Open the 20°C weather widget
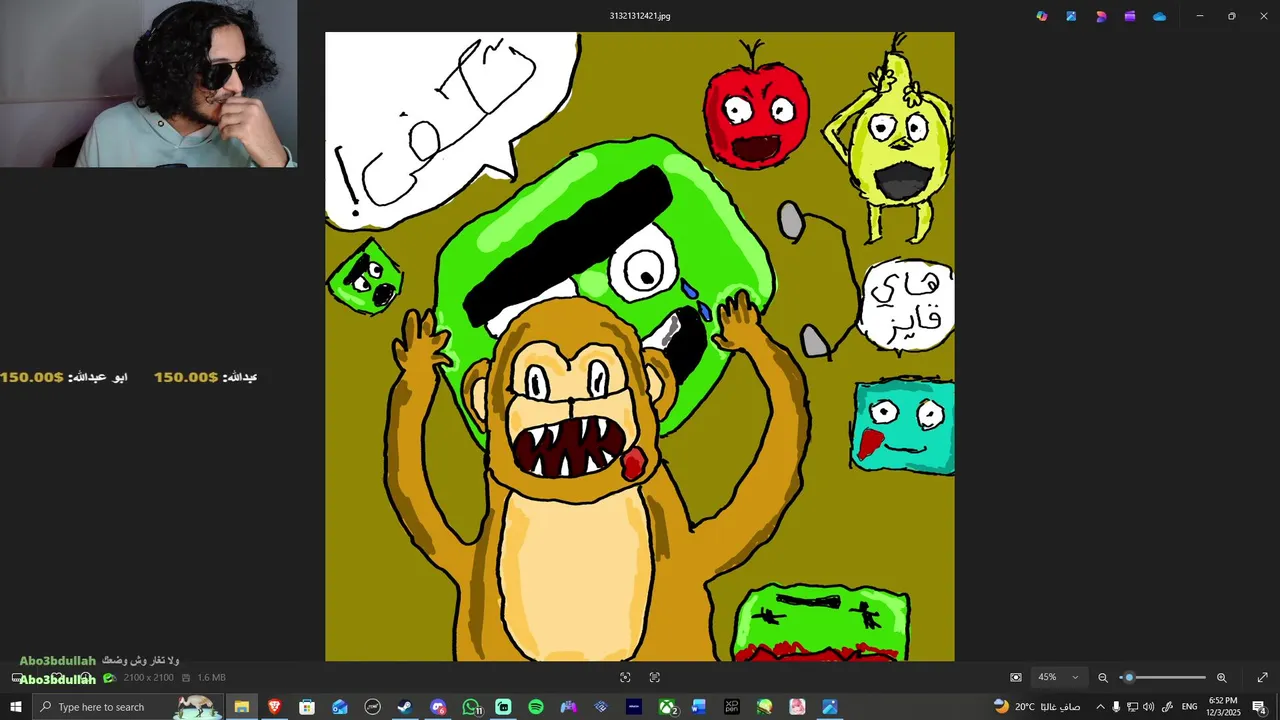Screen dimensions: 1280x720 coord(1036,707)
